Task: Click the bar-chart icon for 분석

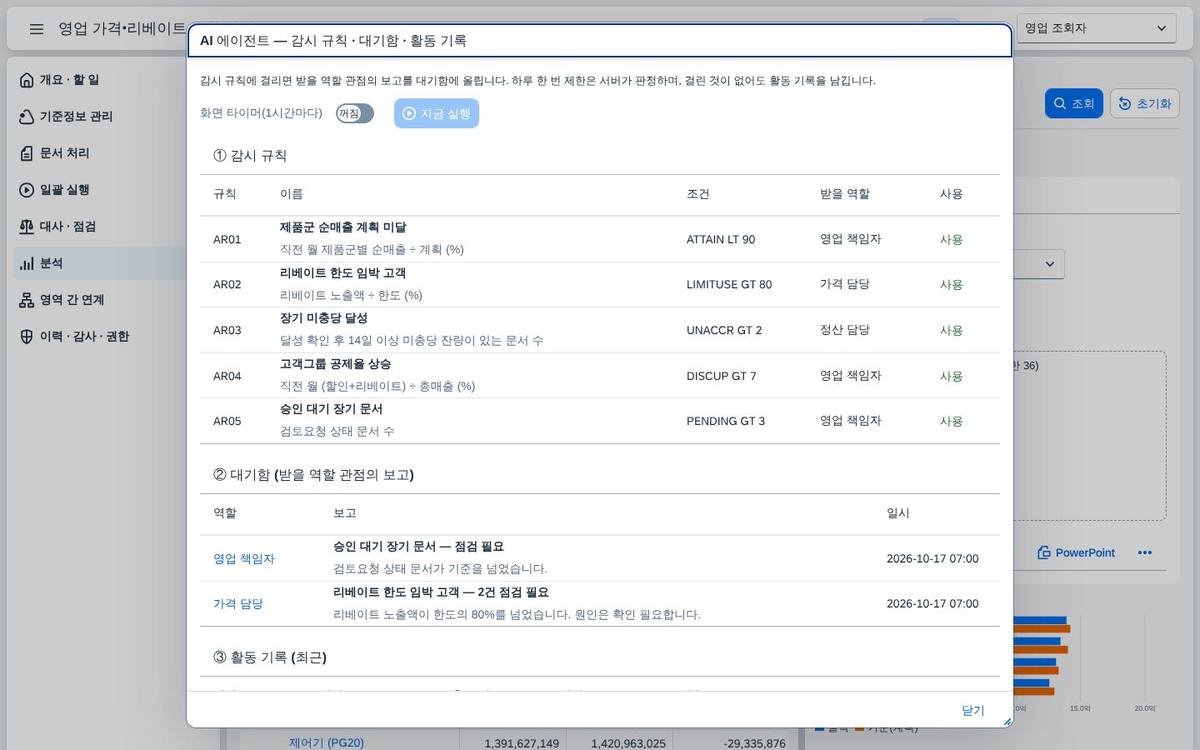Action: [x=27, y=263]
